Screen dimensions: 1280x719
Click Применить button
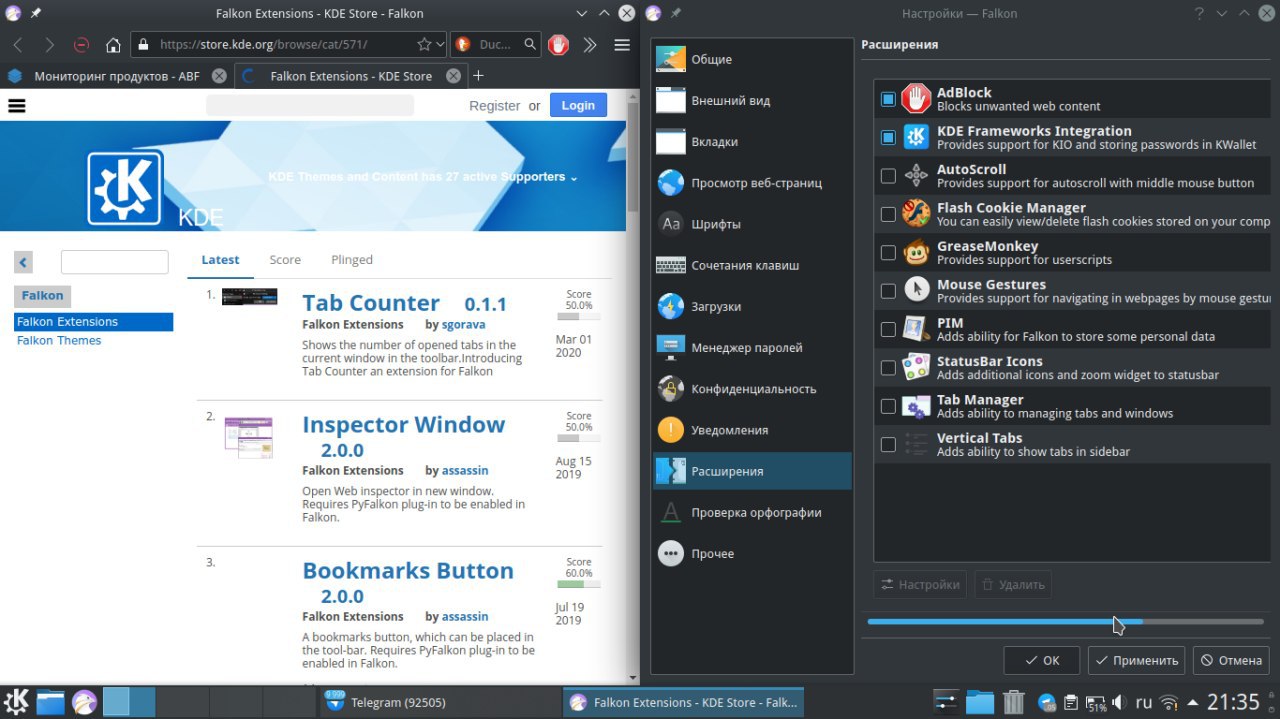(1136, 660)
